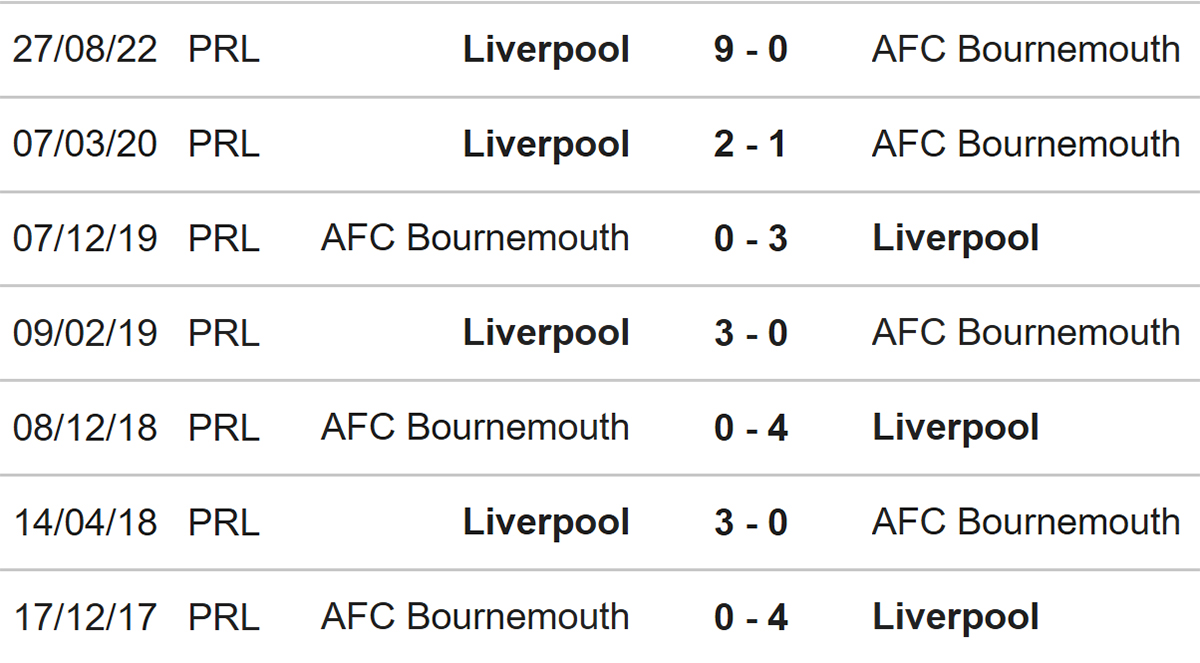Image resolution: width=1200 pixels, height=663 pixels.
Task: Open the PRL league in the 08/12/18 row
Action: pyautogui.click(x=224, y=428)
